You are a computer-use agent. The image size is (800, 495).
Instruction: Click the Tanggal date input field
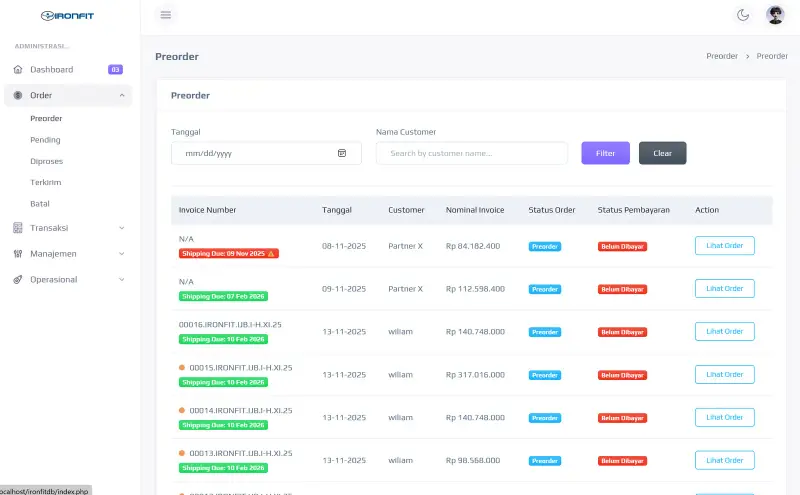[x=266, y=153]
